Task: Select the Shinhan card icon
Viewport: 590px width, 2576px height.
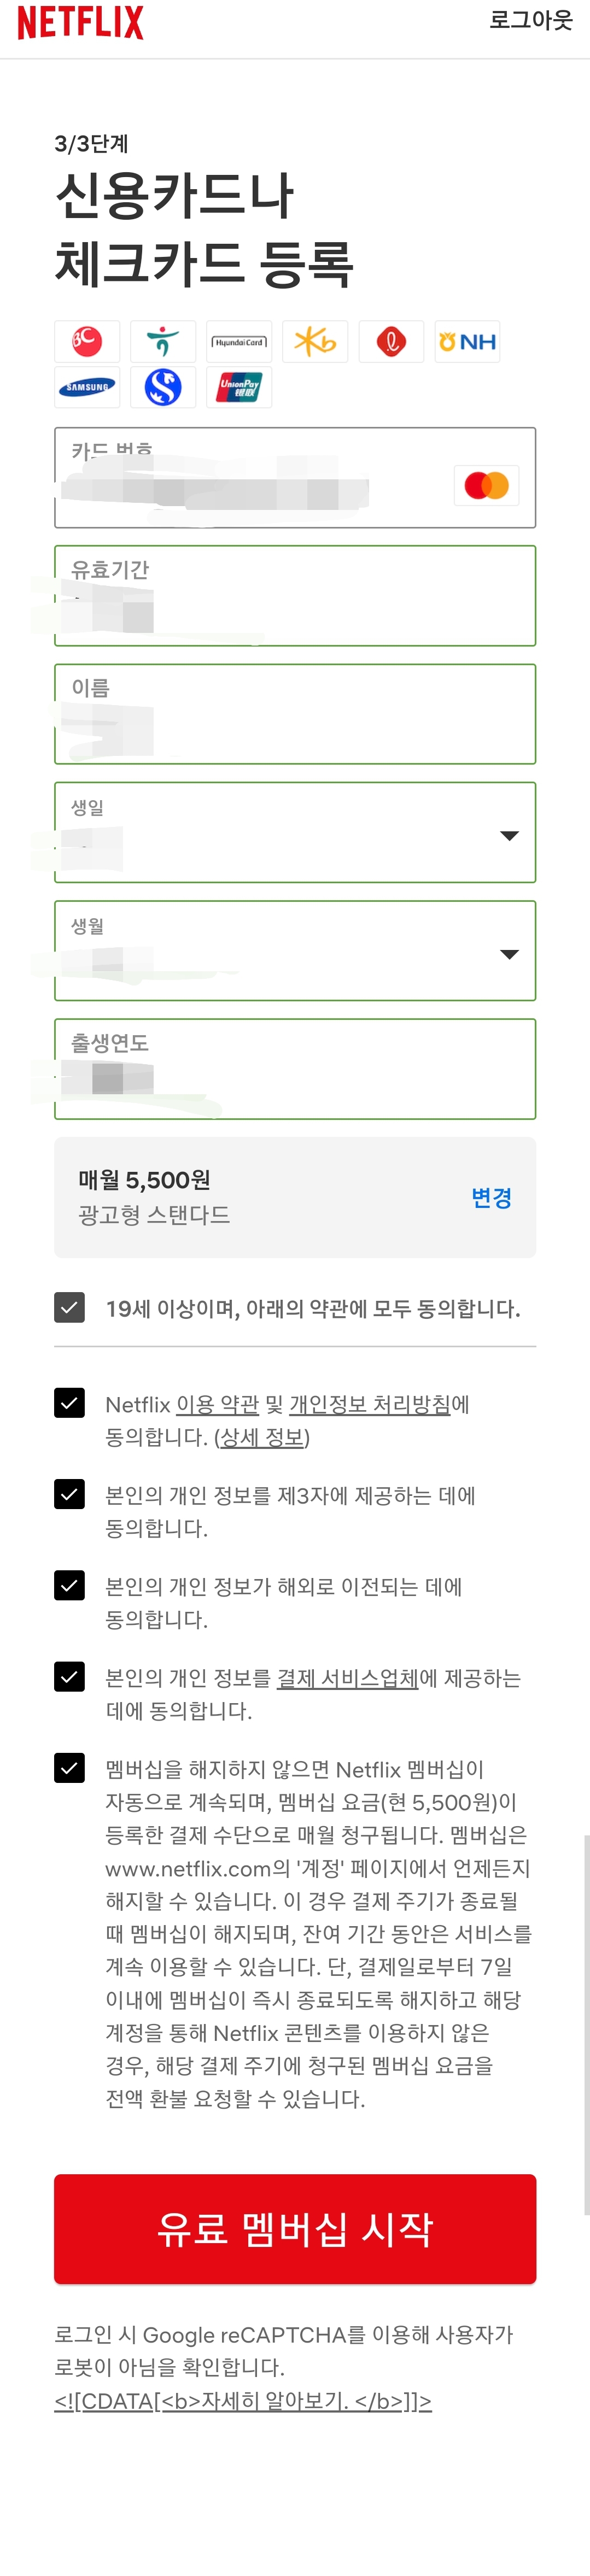Action: [163, 387]
